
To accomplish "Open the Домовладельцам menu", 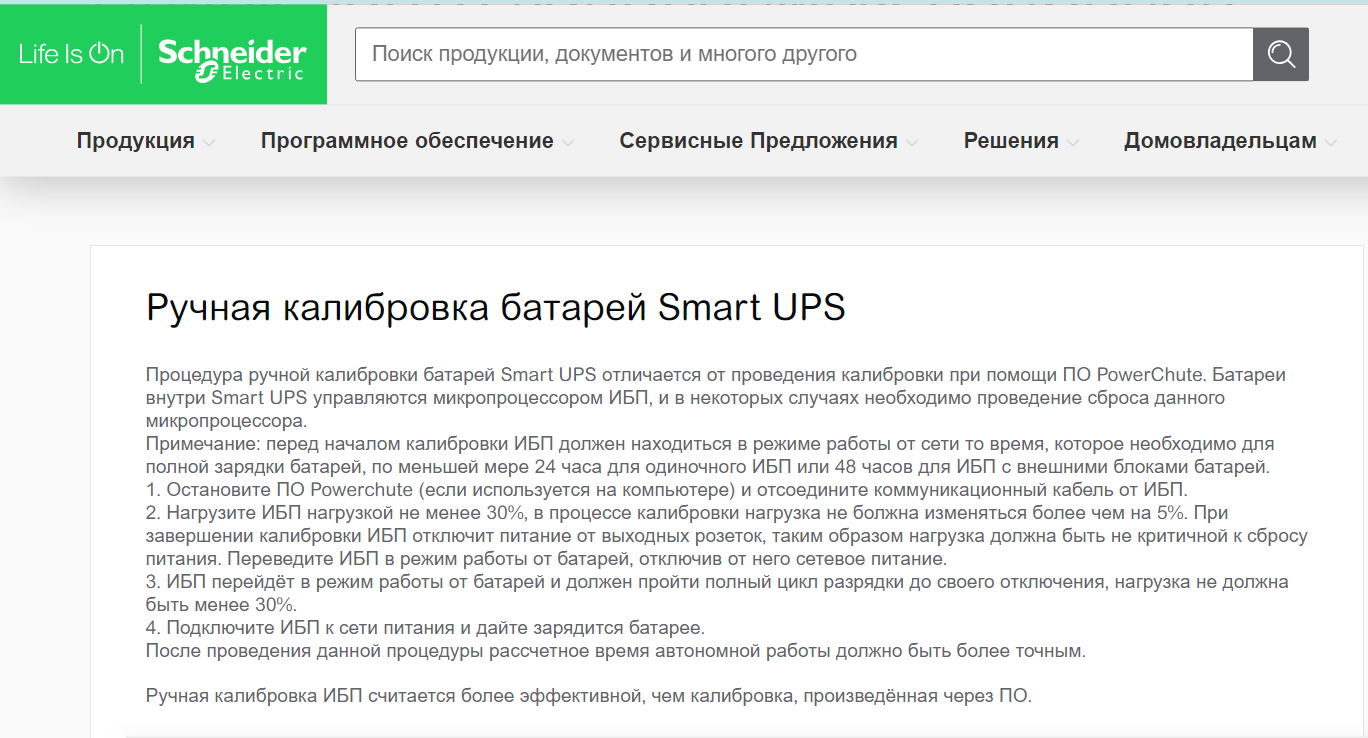I will click(x=1220, y=141).
